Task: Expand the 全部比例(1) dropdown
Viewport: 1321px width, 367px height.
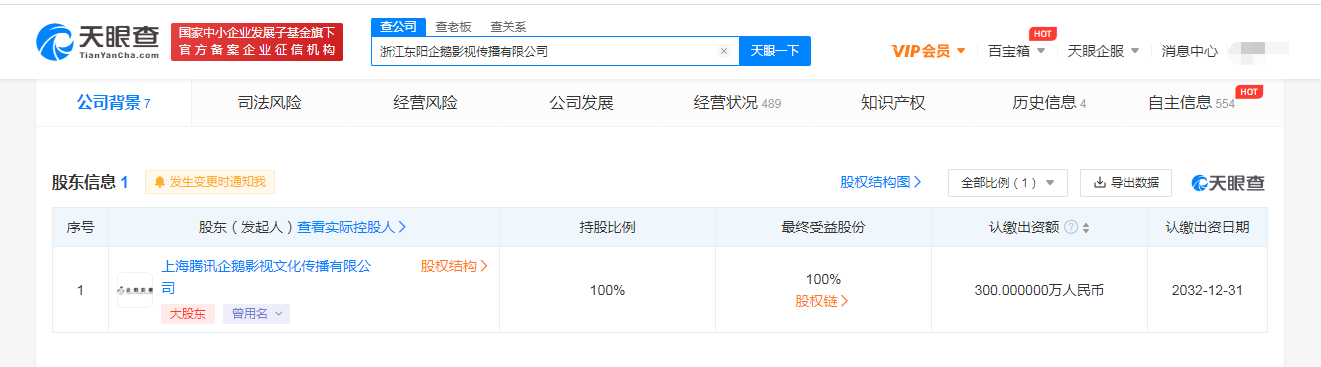Action: 1007,183
